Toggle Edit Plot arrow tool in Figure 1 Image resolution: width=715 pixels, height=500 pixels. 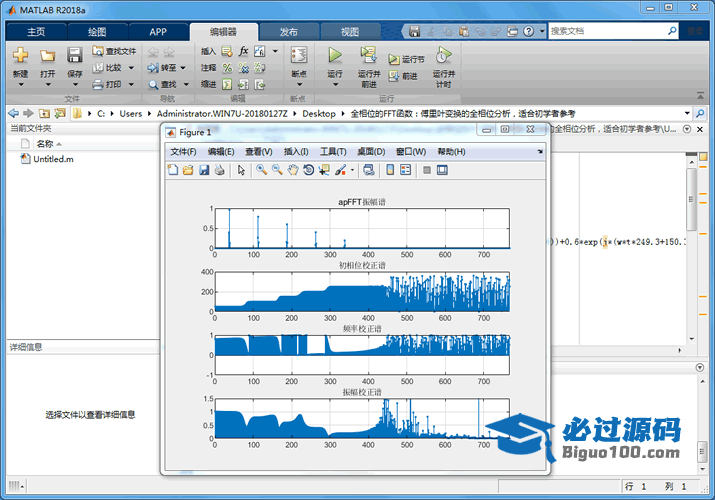[x=241, y=170]
